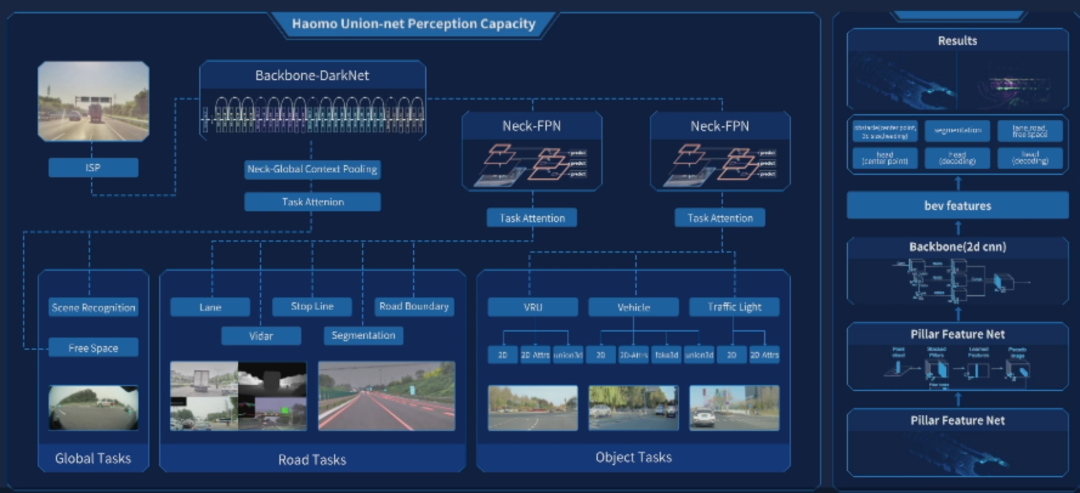The height and width of the screenshot is (493, 1080).
Task: Select the bev features bar
Action: tap(957, 205)
